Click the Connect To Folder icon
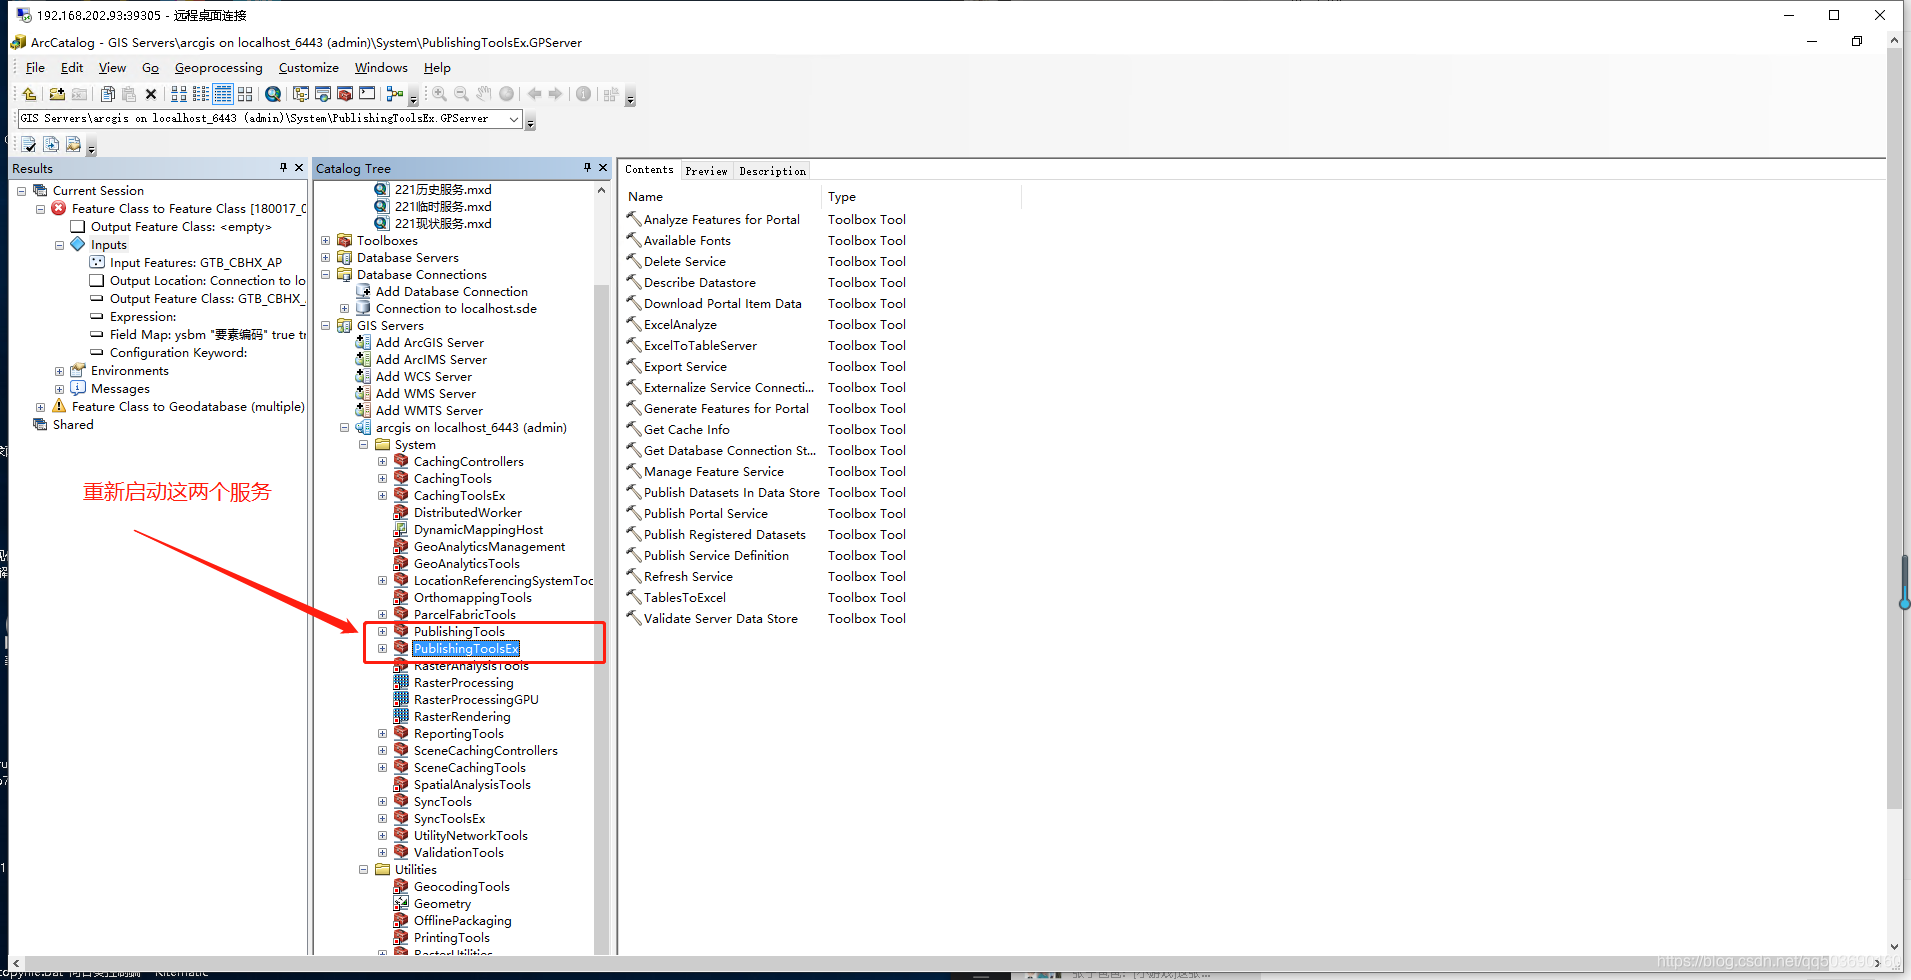 [x=58, y=94]
